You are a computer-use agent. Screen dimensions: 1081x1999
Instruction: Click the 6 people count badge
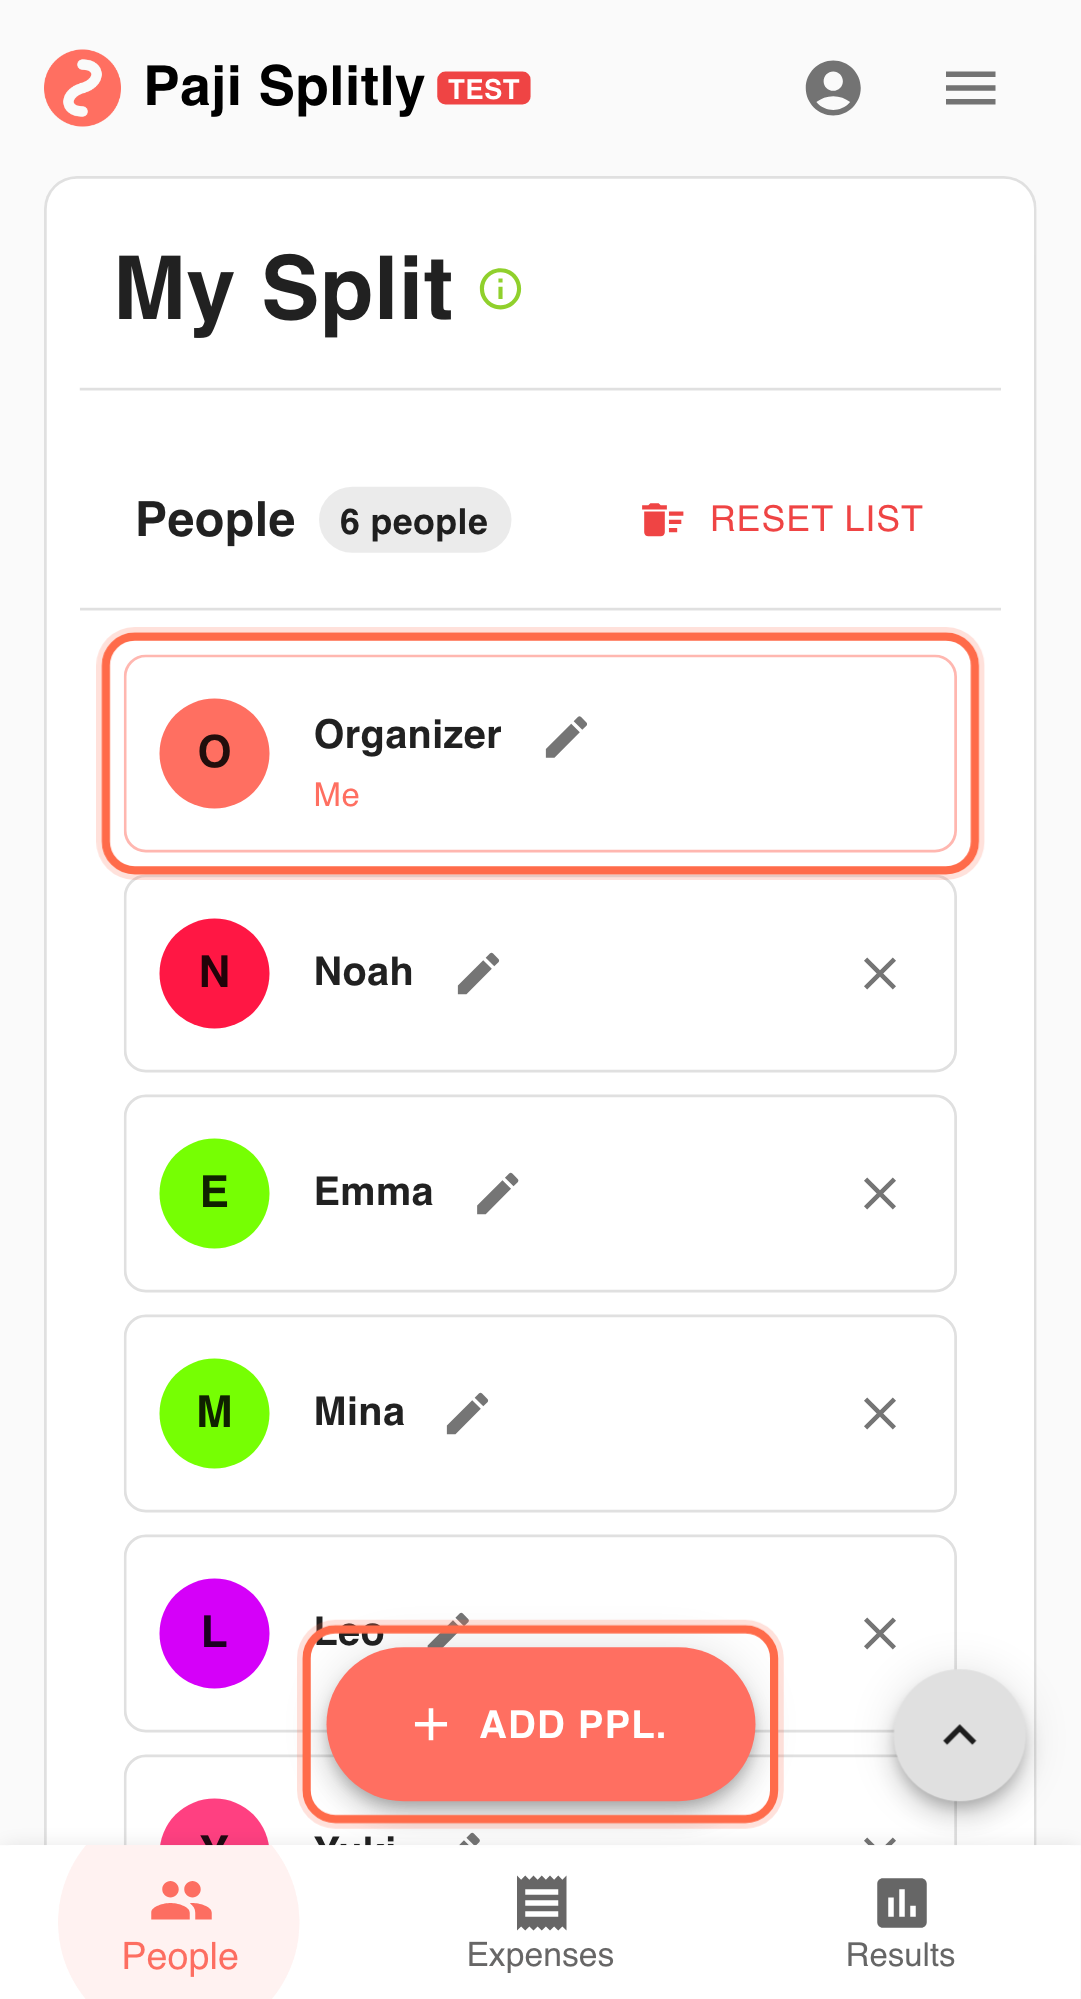(414, 521)
